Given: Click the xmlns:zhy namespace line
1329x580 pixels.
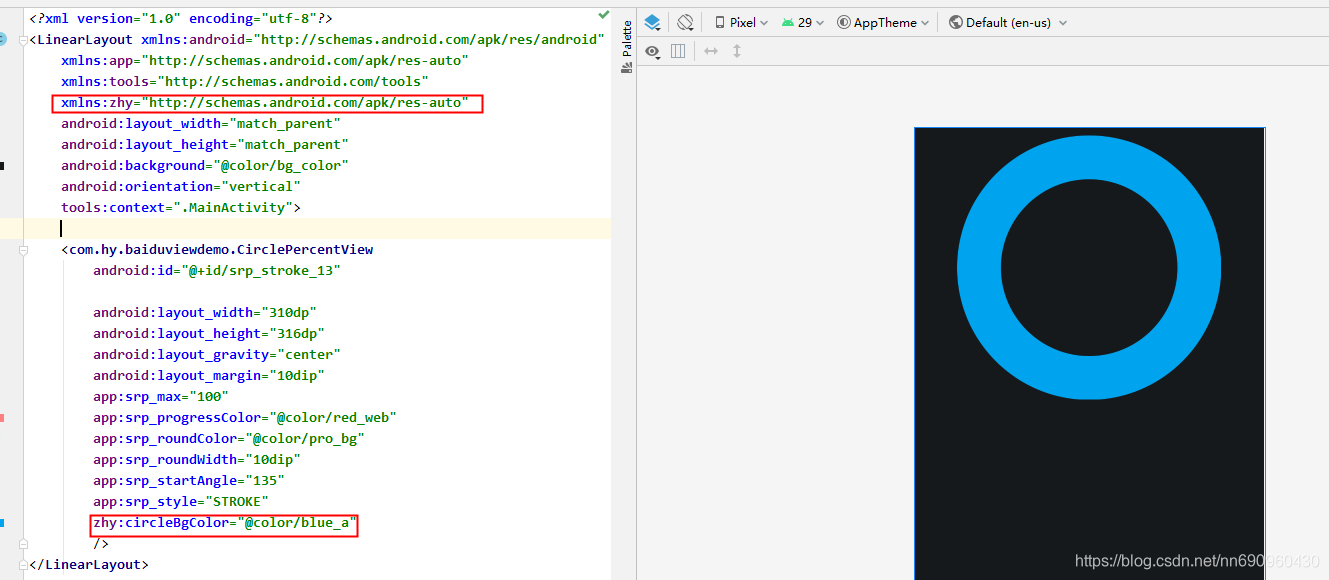Looking at the screenshot, I should (x=265, y=102).
